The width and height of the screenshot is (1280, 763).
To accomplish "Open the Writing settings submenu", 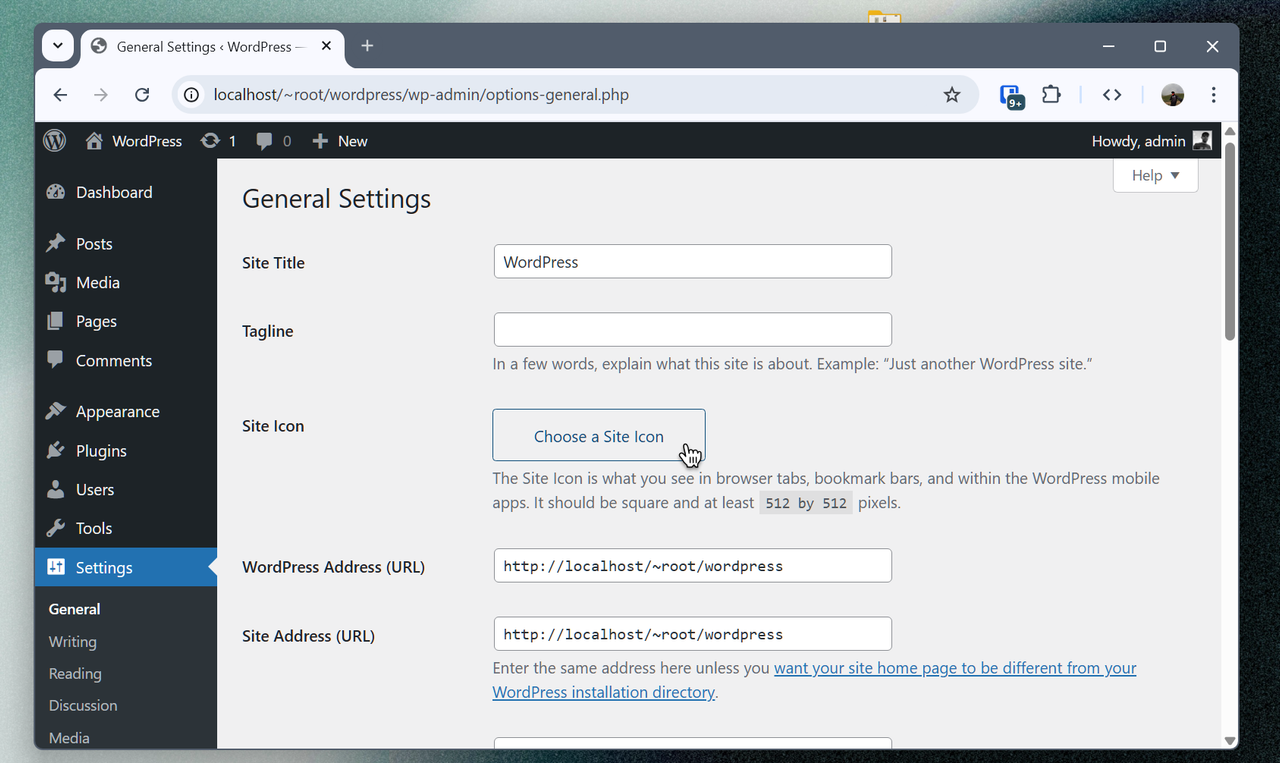I will coord(73,641).
